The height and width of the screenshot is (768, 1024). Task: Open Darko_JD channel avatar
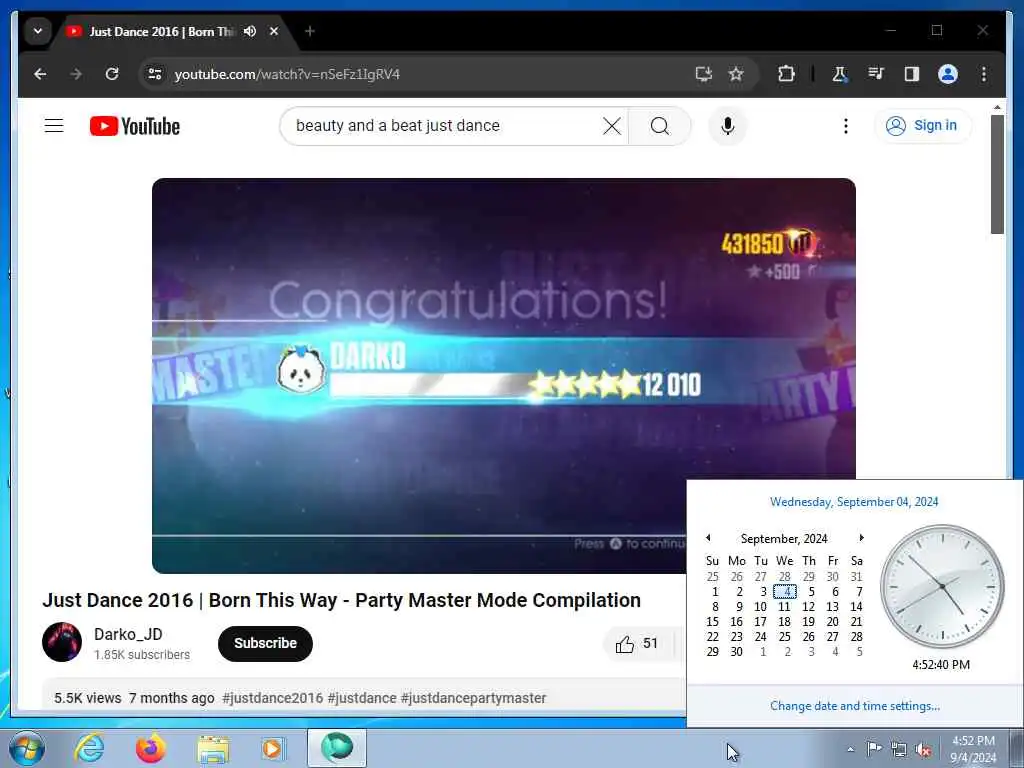pyautogui.click(x=62, y=642)
